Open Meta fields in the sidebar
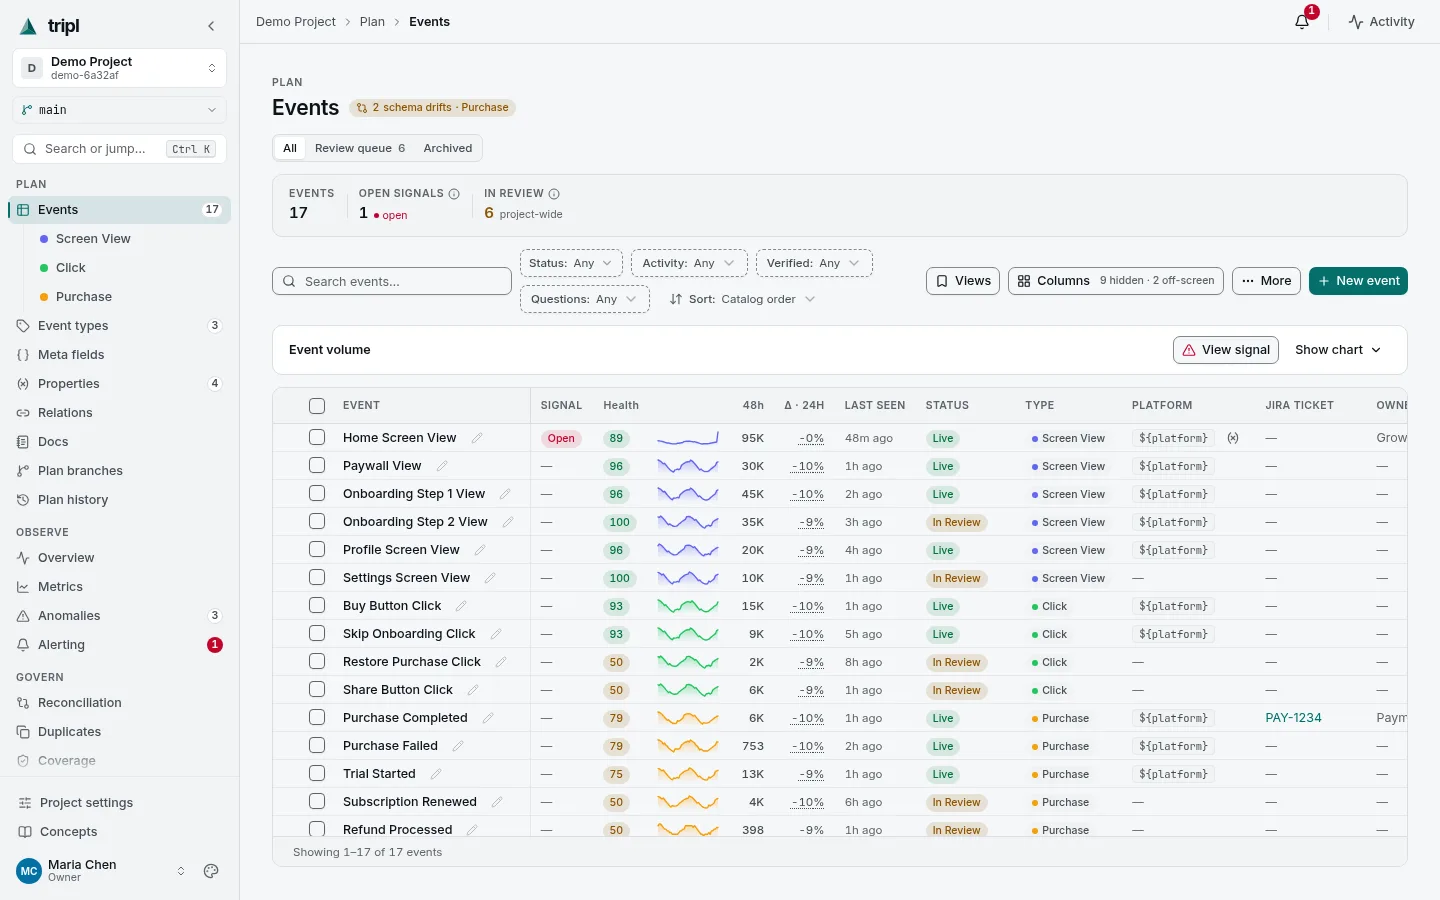1440x900 pixels. pos(120,355)
